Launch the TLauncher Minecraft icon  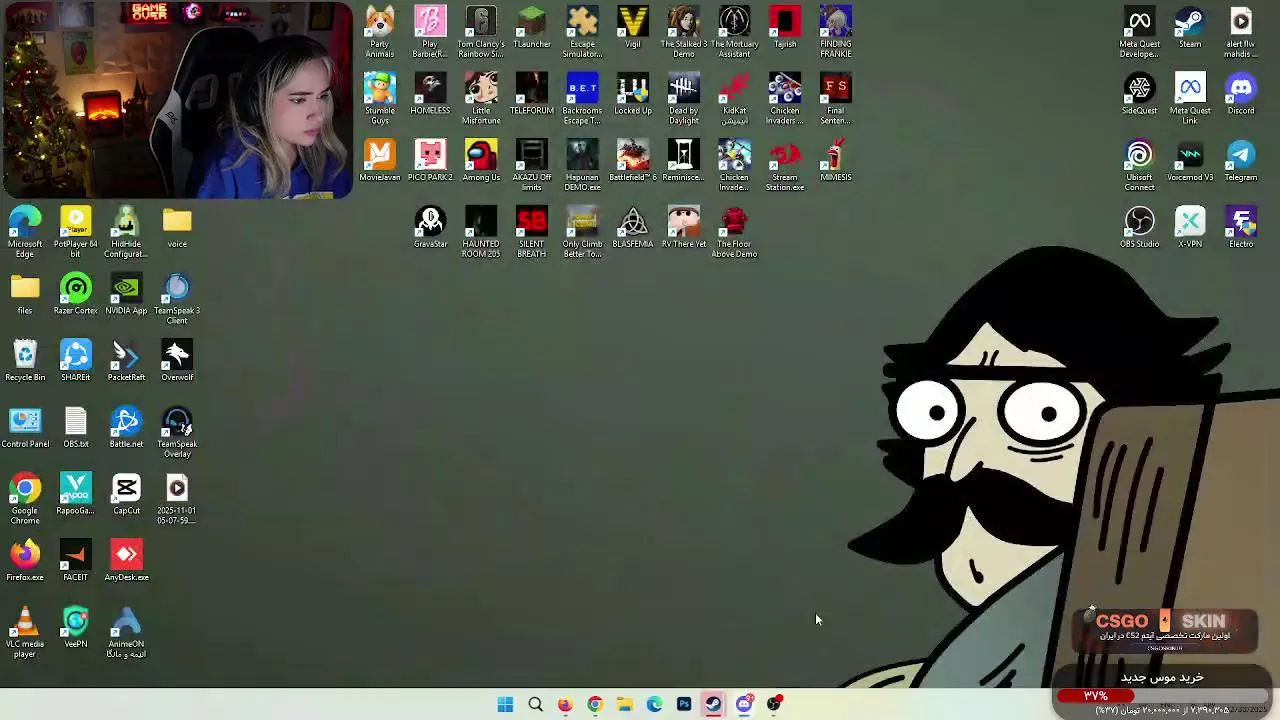(531, 28)
